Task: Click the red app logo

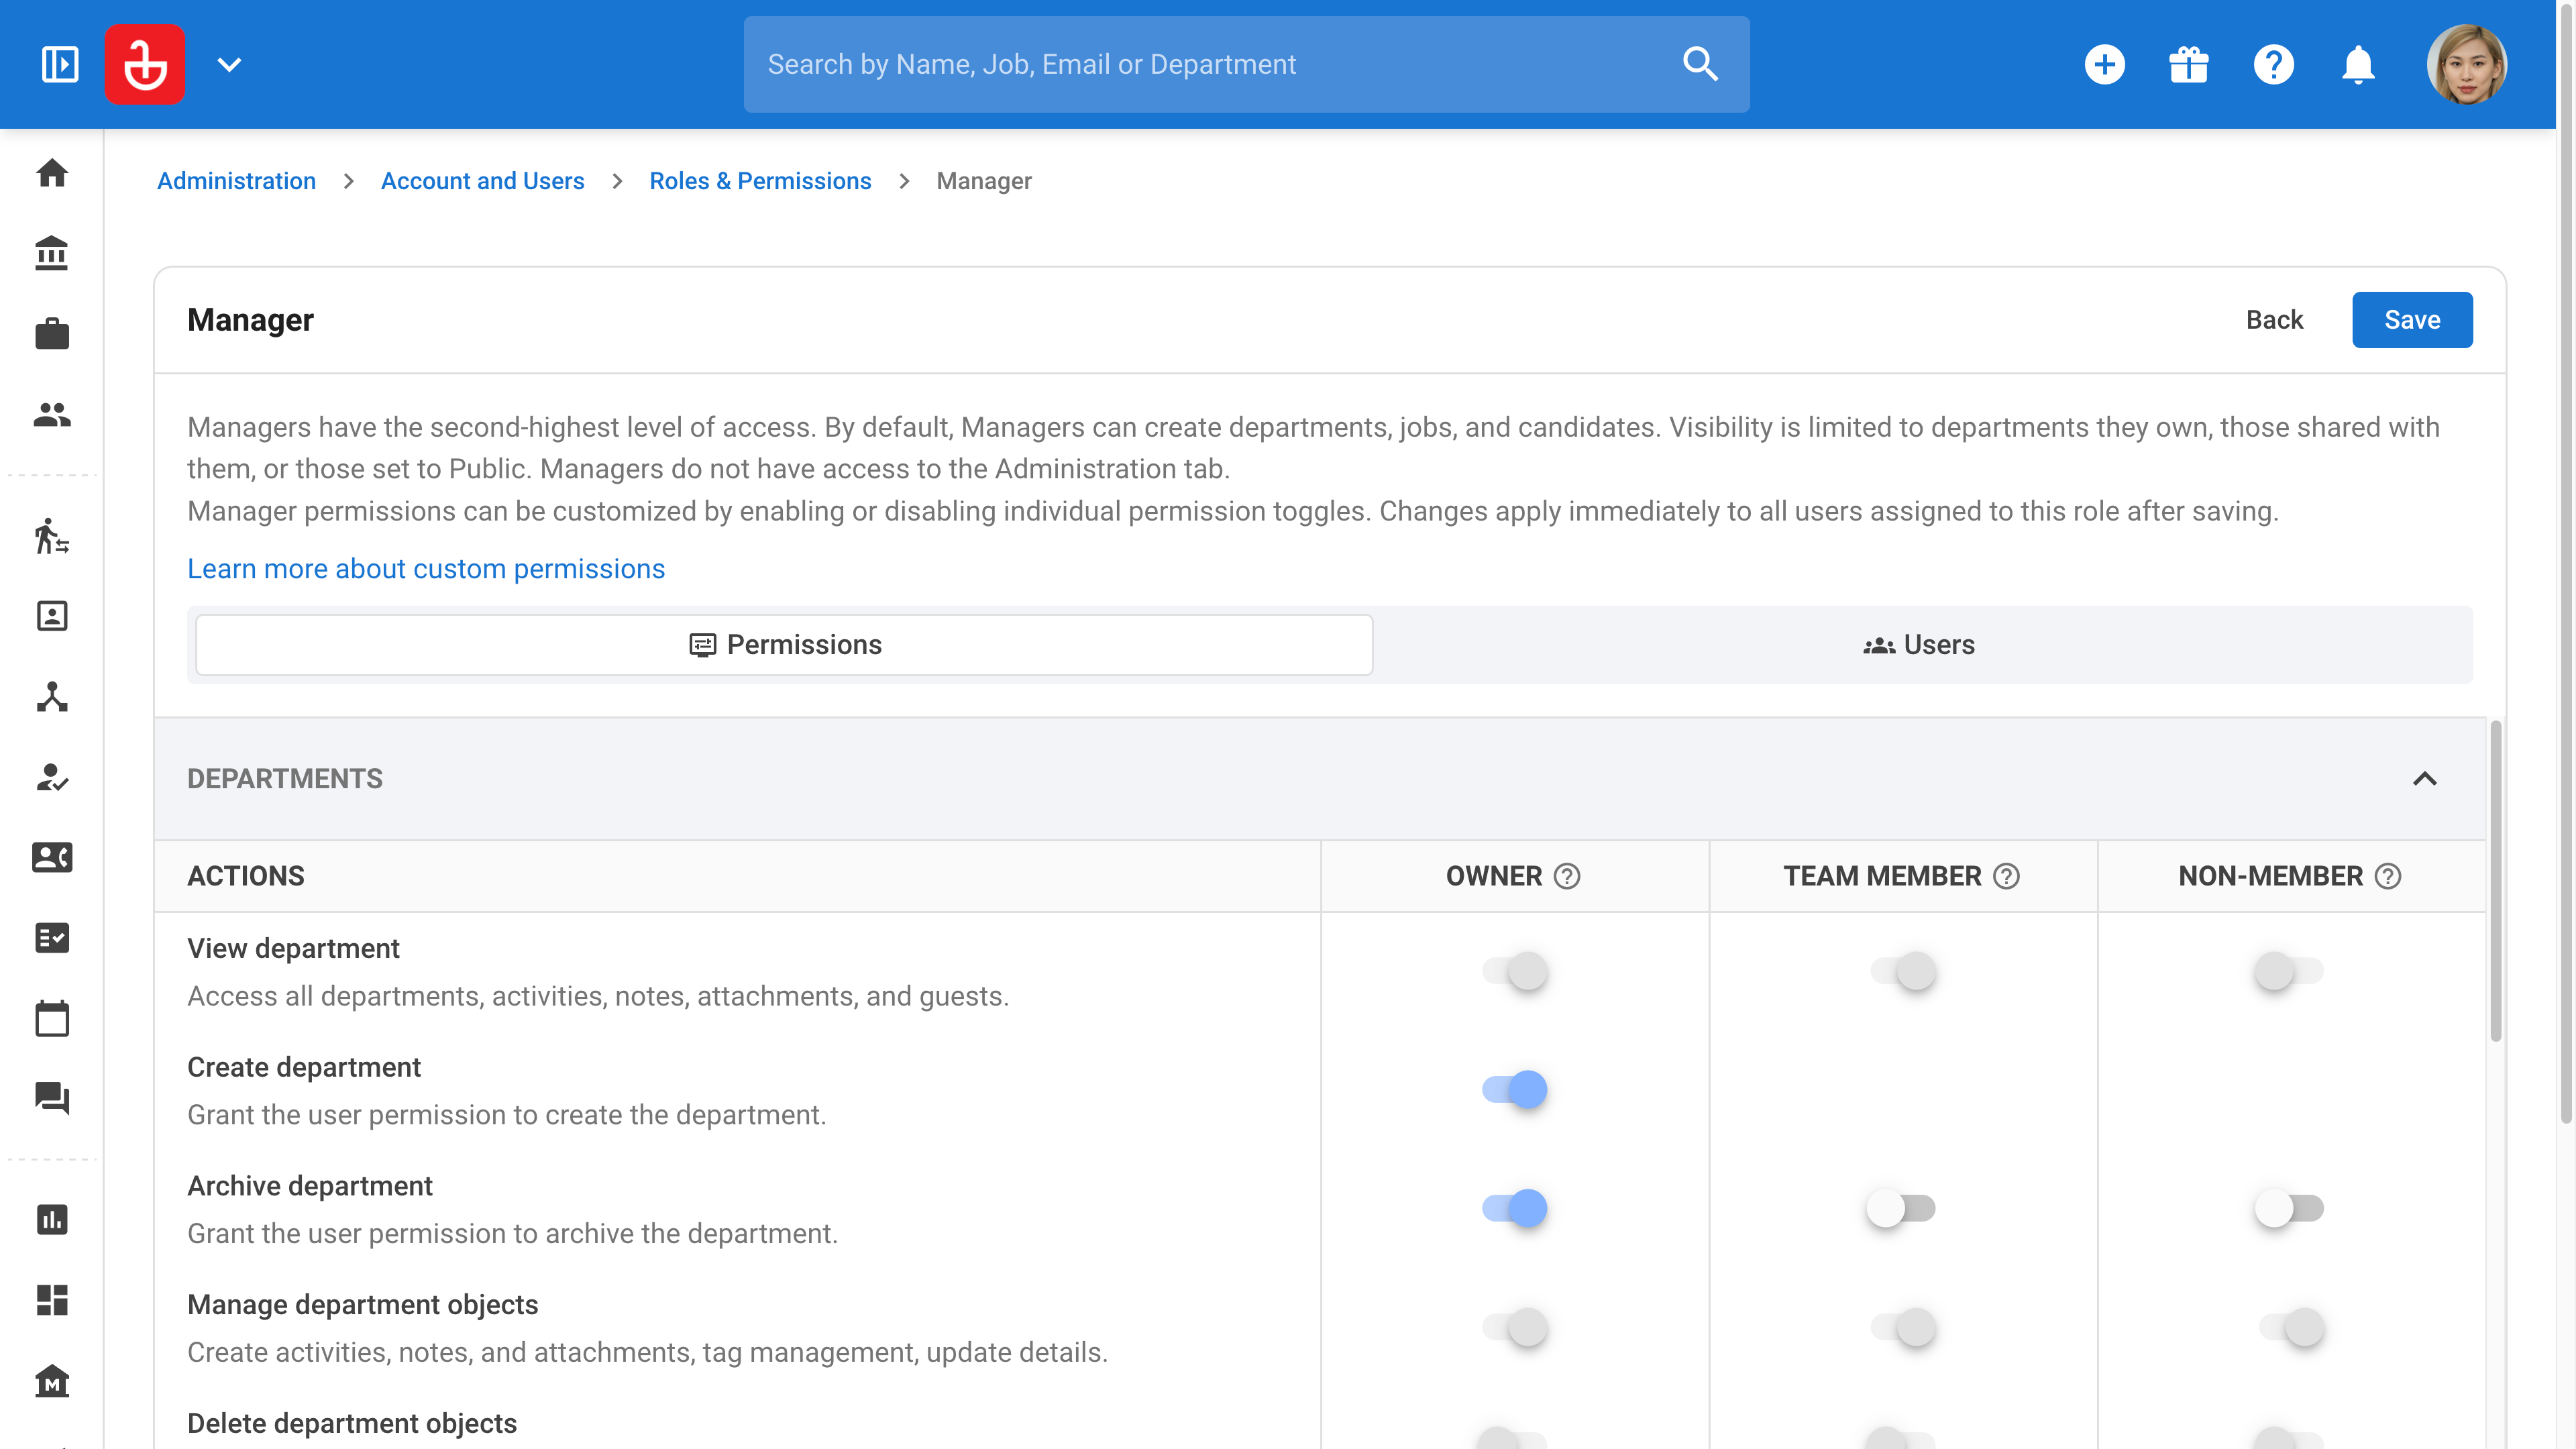Action: [145, 64]
